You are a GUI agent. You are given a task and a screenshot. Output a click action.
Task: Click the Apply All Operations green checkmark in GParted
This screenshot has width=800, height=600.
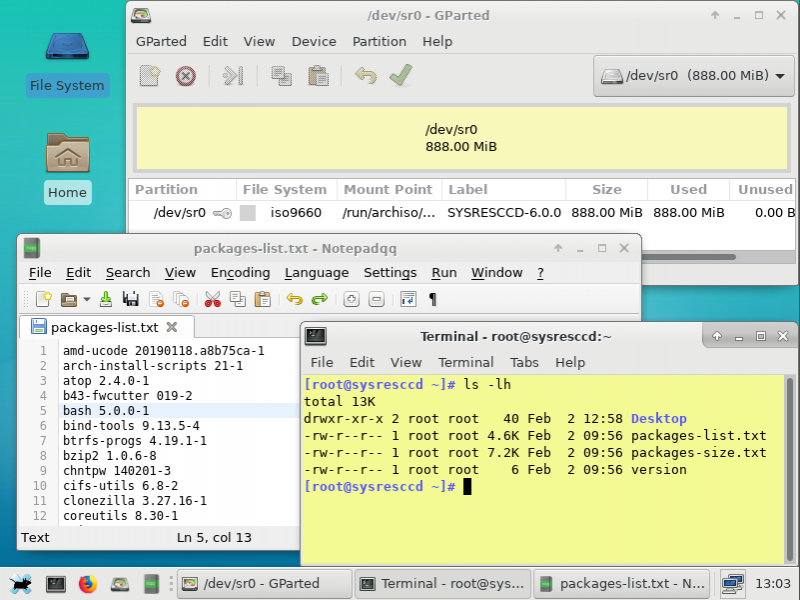400,76
